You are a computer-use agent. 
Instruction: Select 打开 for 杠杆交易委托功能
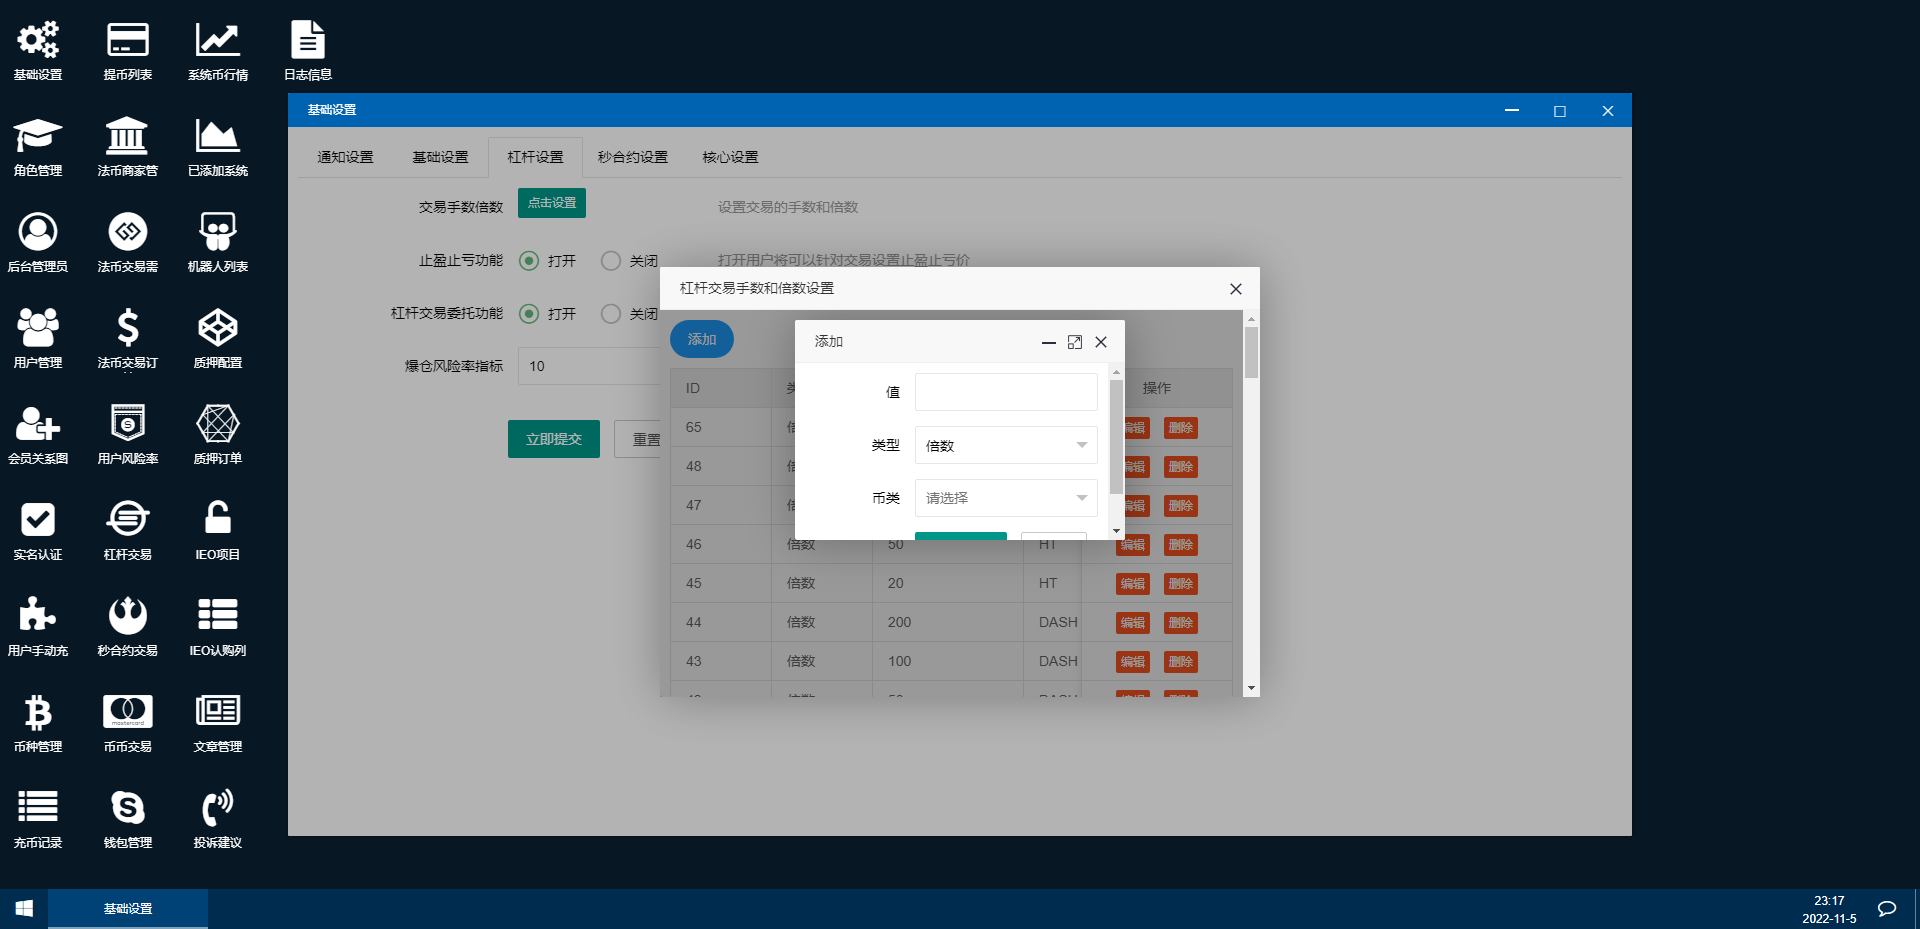click(529, 314)
